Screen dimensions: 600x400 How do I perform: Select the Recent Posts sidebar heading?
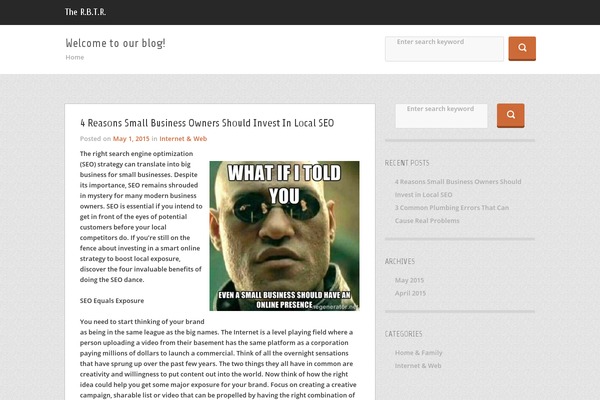click(407, 163)
